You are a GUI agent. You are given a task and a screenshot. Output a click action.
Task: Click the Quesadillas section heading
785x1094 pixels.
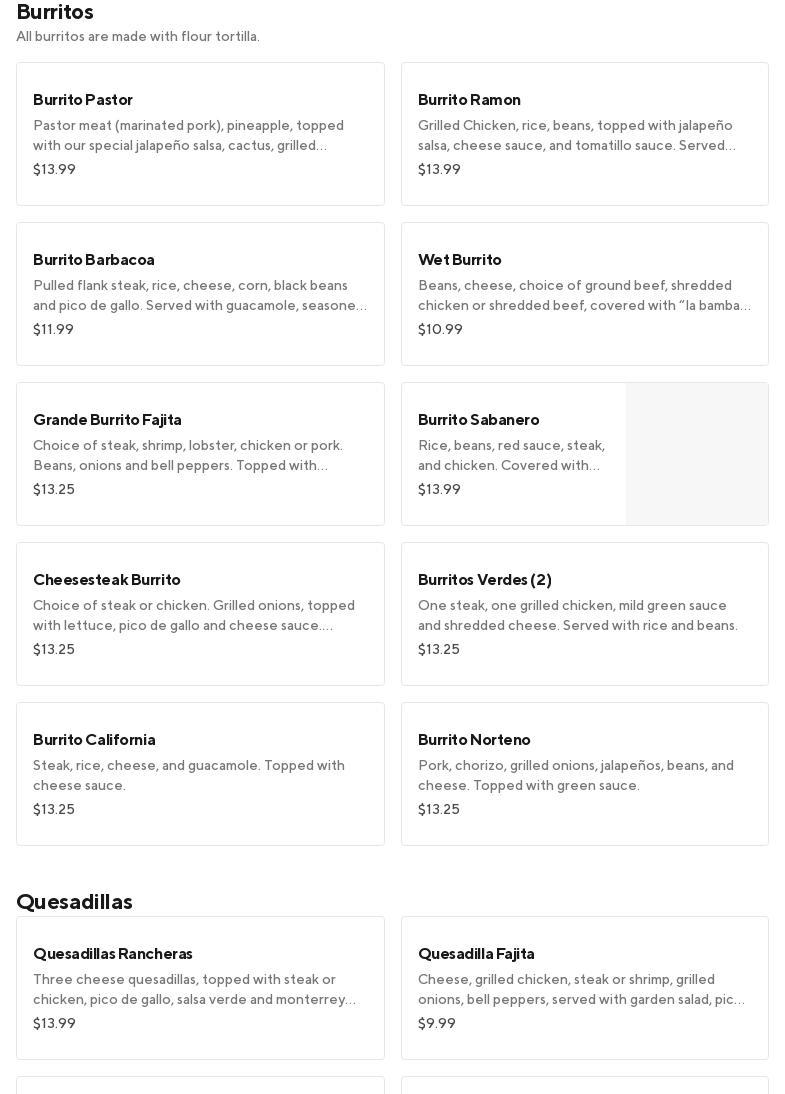[x=75, y=902]
